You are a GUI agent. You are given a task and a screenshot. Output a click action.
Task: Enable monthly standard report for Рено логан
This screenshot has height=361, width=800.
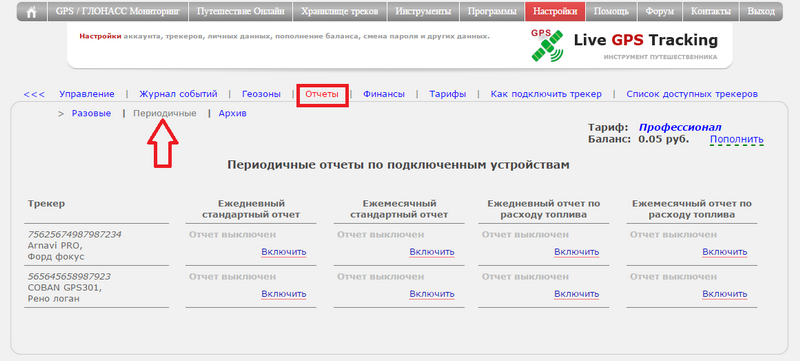pos(432,294)
